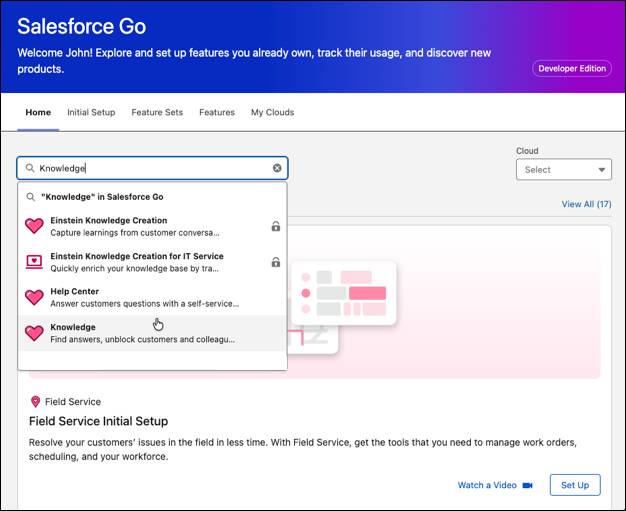Click the Cloud field label
Image resolution: width=626 pixels, height=511 pixels.
527,151
